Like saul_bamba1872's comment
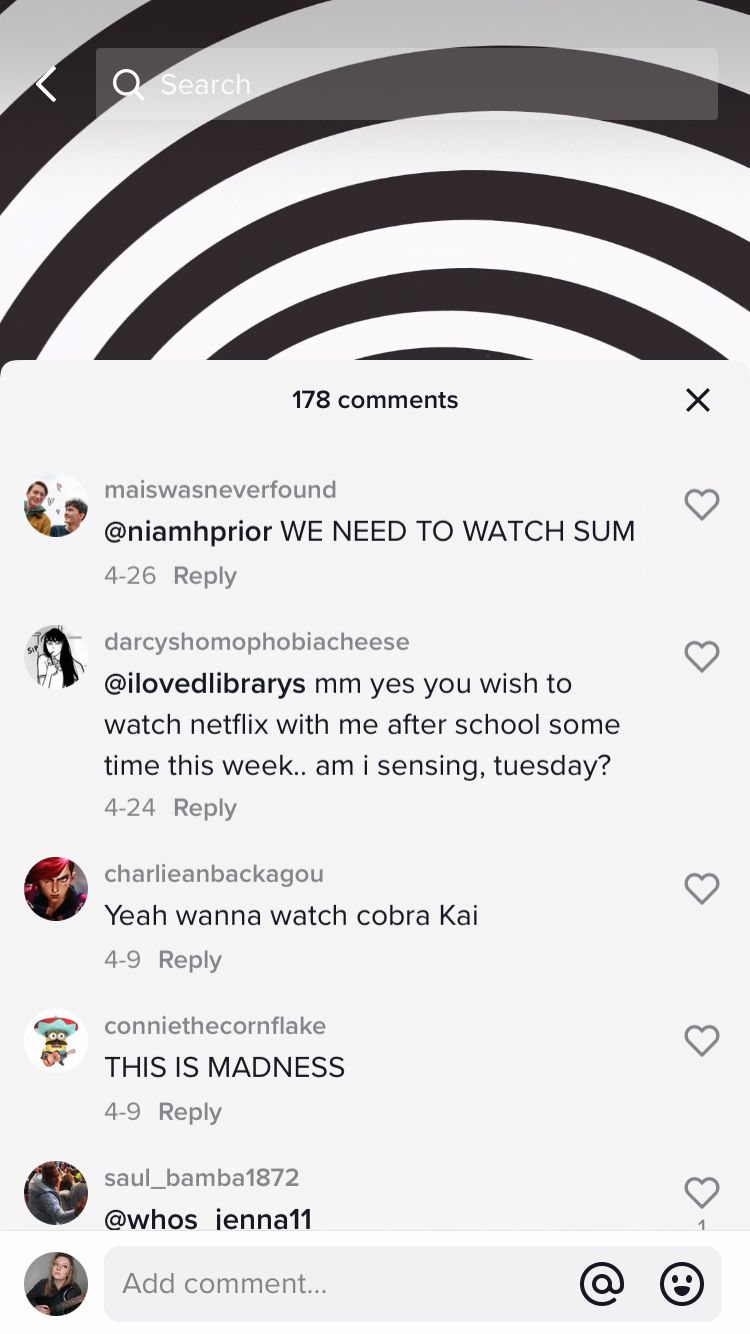The width and height of the screenshot is (750, 1334). point(702,1192)
